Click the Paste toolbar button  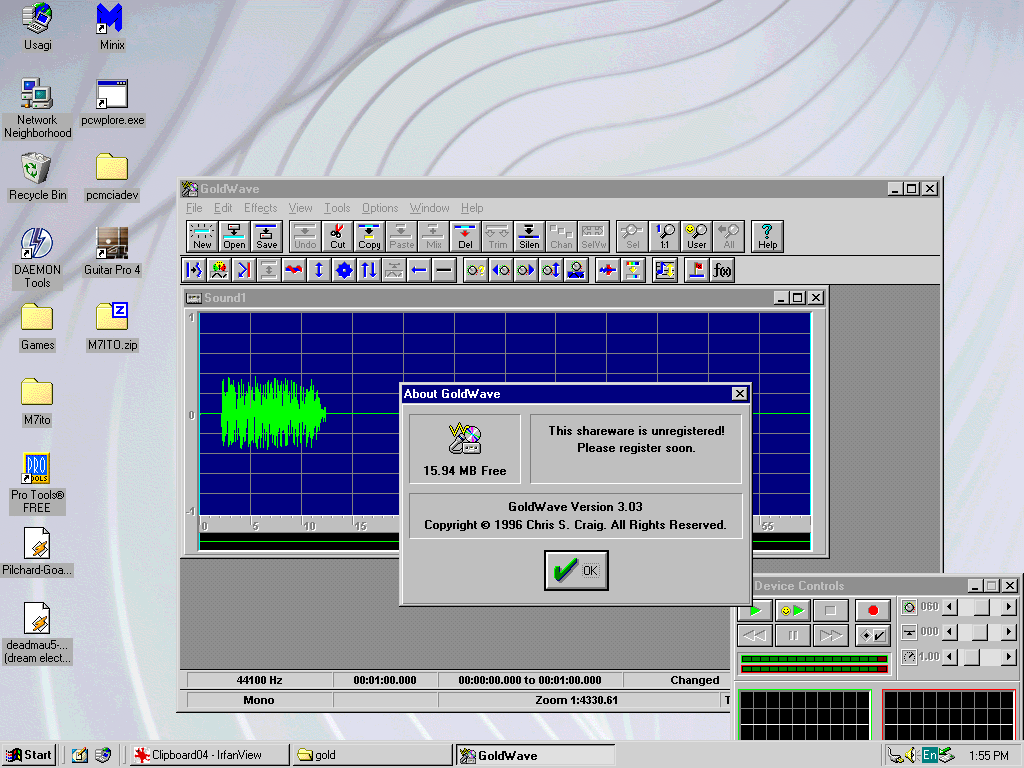pos(401,236)
